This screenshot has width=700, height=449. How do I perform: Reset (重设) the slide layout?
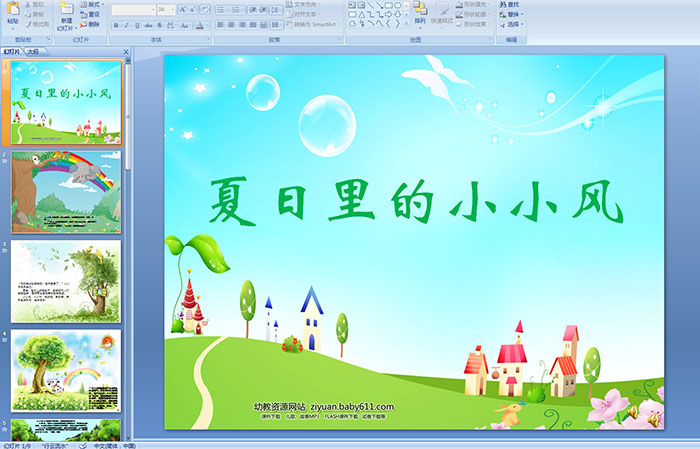point(90,14)
